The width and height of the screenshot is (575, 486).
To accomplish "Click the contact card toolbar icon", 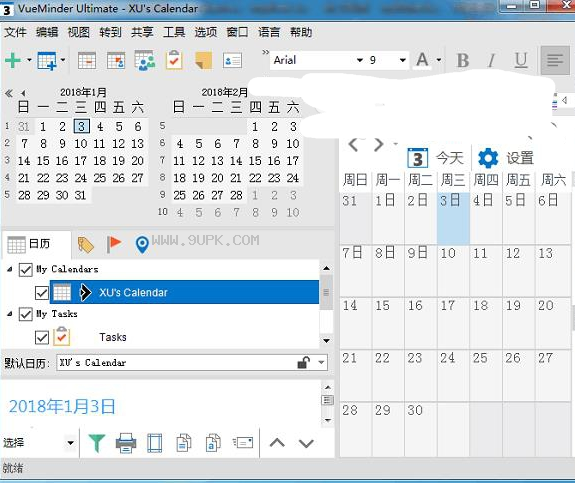I will 232,60.
